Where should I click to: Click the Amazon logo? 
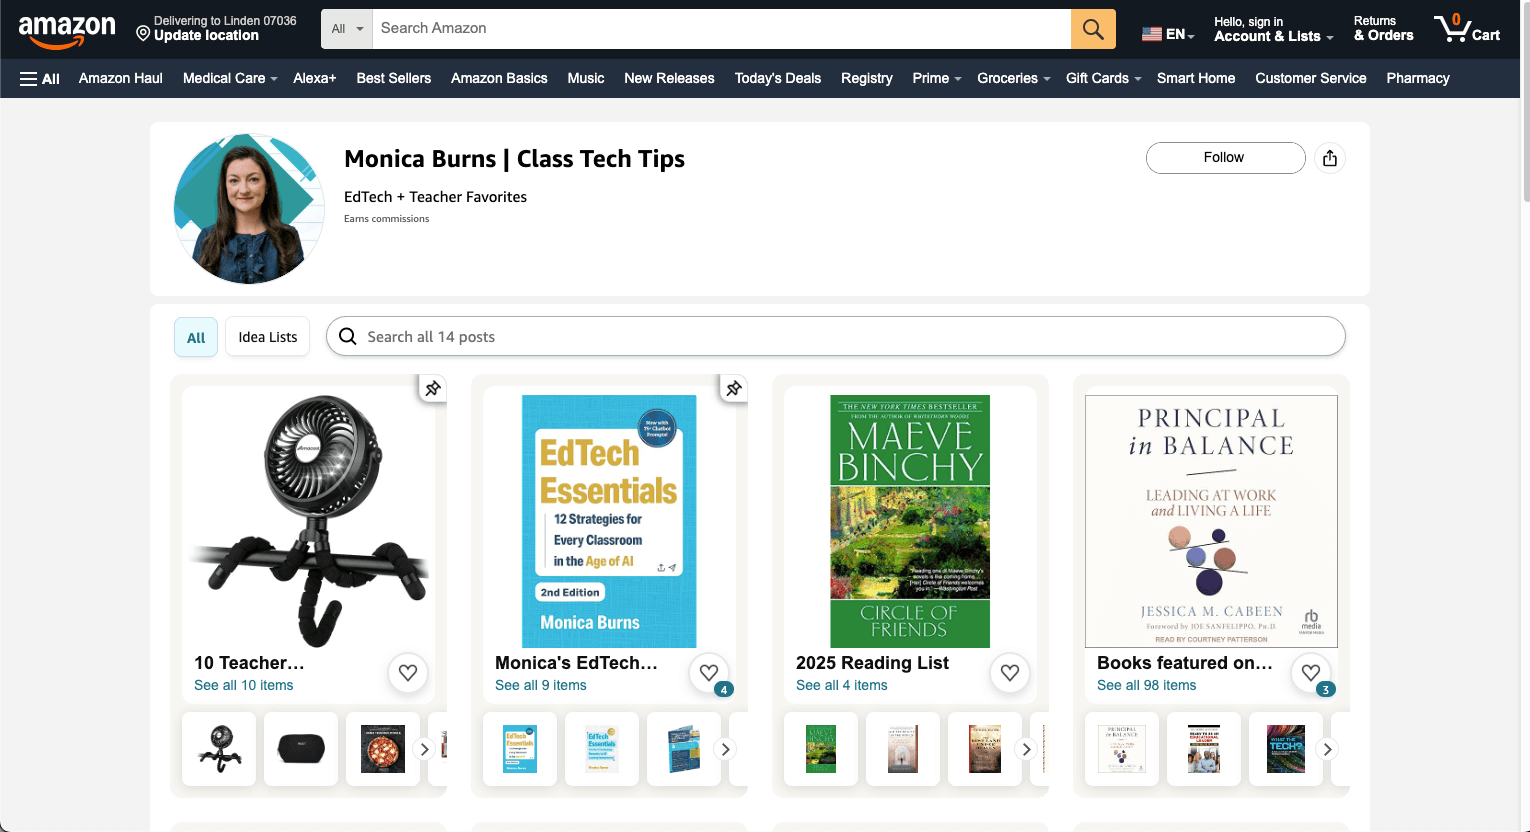click(x=67, y=31)
